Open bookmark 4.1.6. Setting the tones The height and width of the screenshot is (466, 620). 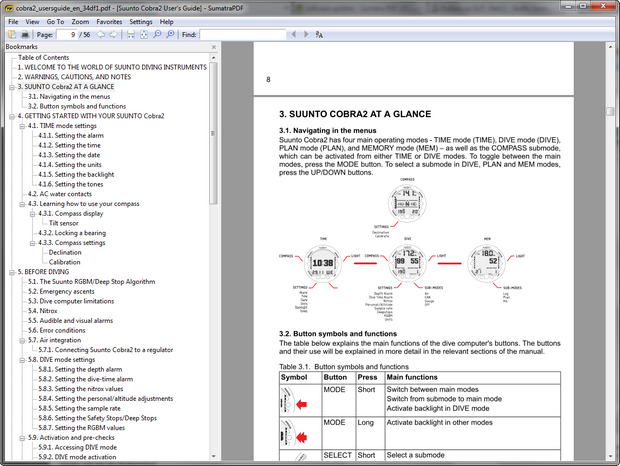pyautogui.click(x=71, y=184)
